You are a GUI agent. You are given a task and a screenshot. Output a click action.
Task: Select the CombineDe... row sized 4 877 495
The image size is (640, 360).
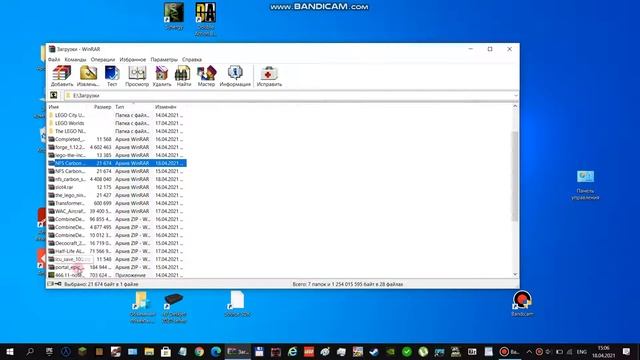(116, 227)
